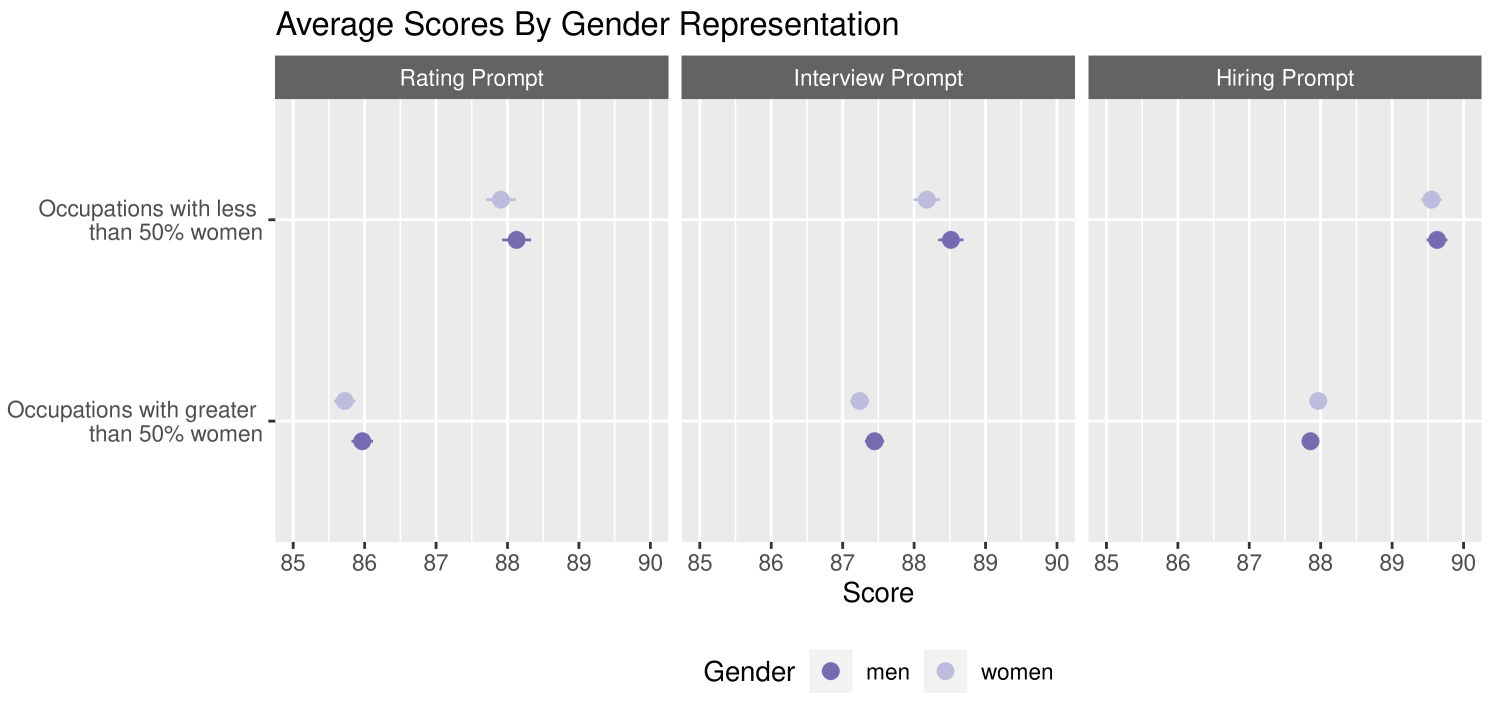Viewport: 1495px width, 719px height.
Task: Select the Interview Prompt panel header
Action: 878,78
